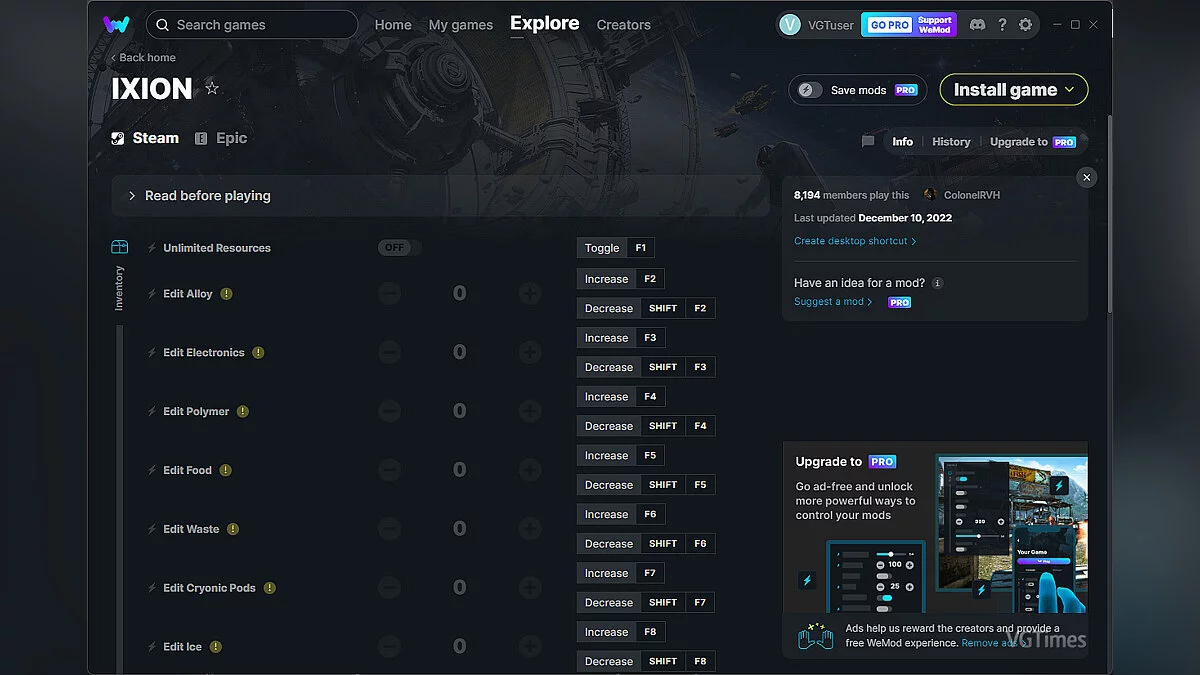
Task: Click minus button for Edit Waste
Action: 390,528
